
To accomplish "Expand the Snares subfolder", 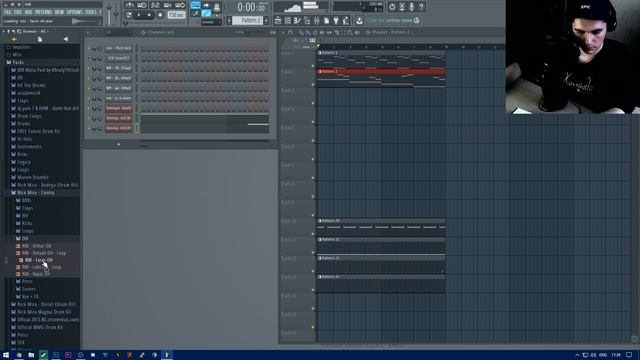I will click(28, 289).
